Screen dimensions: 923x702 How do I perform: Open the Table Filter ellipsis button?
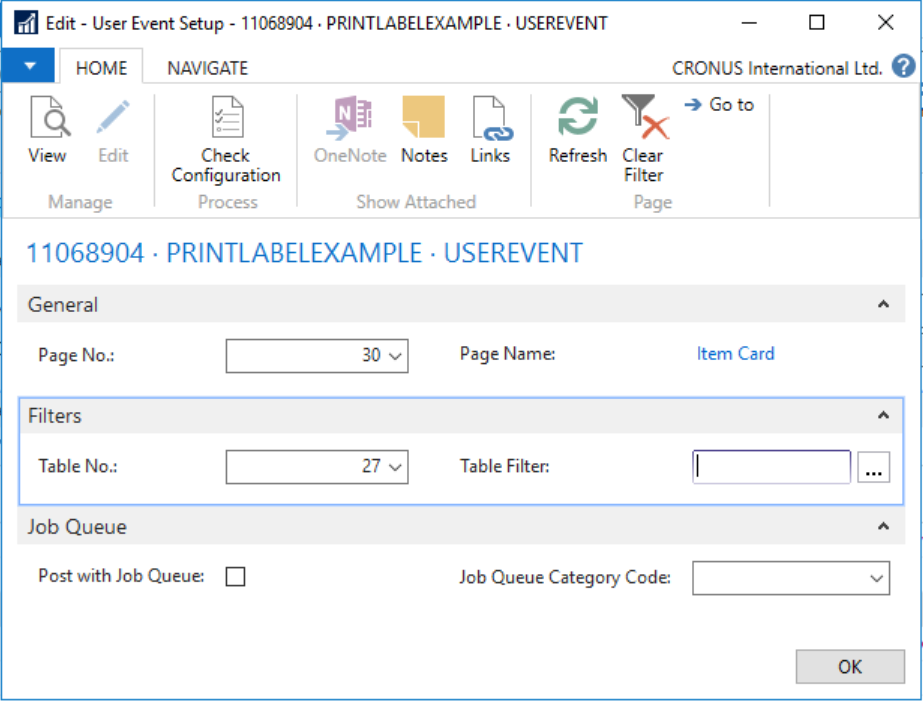tap(874, 467)
